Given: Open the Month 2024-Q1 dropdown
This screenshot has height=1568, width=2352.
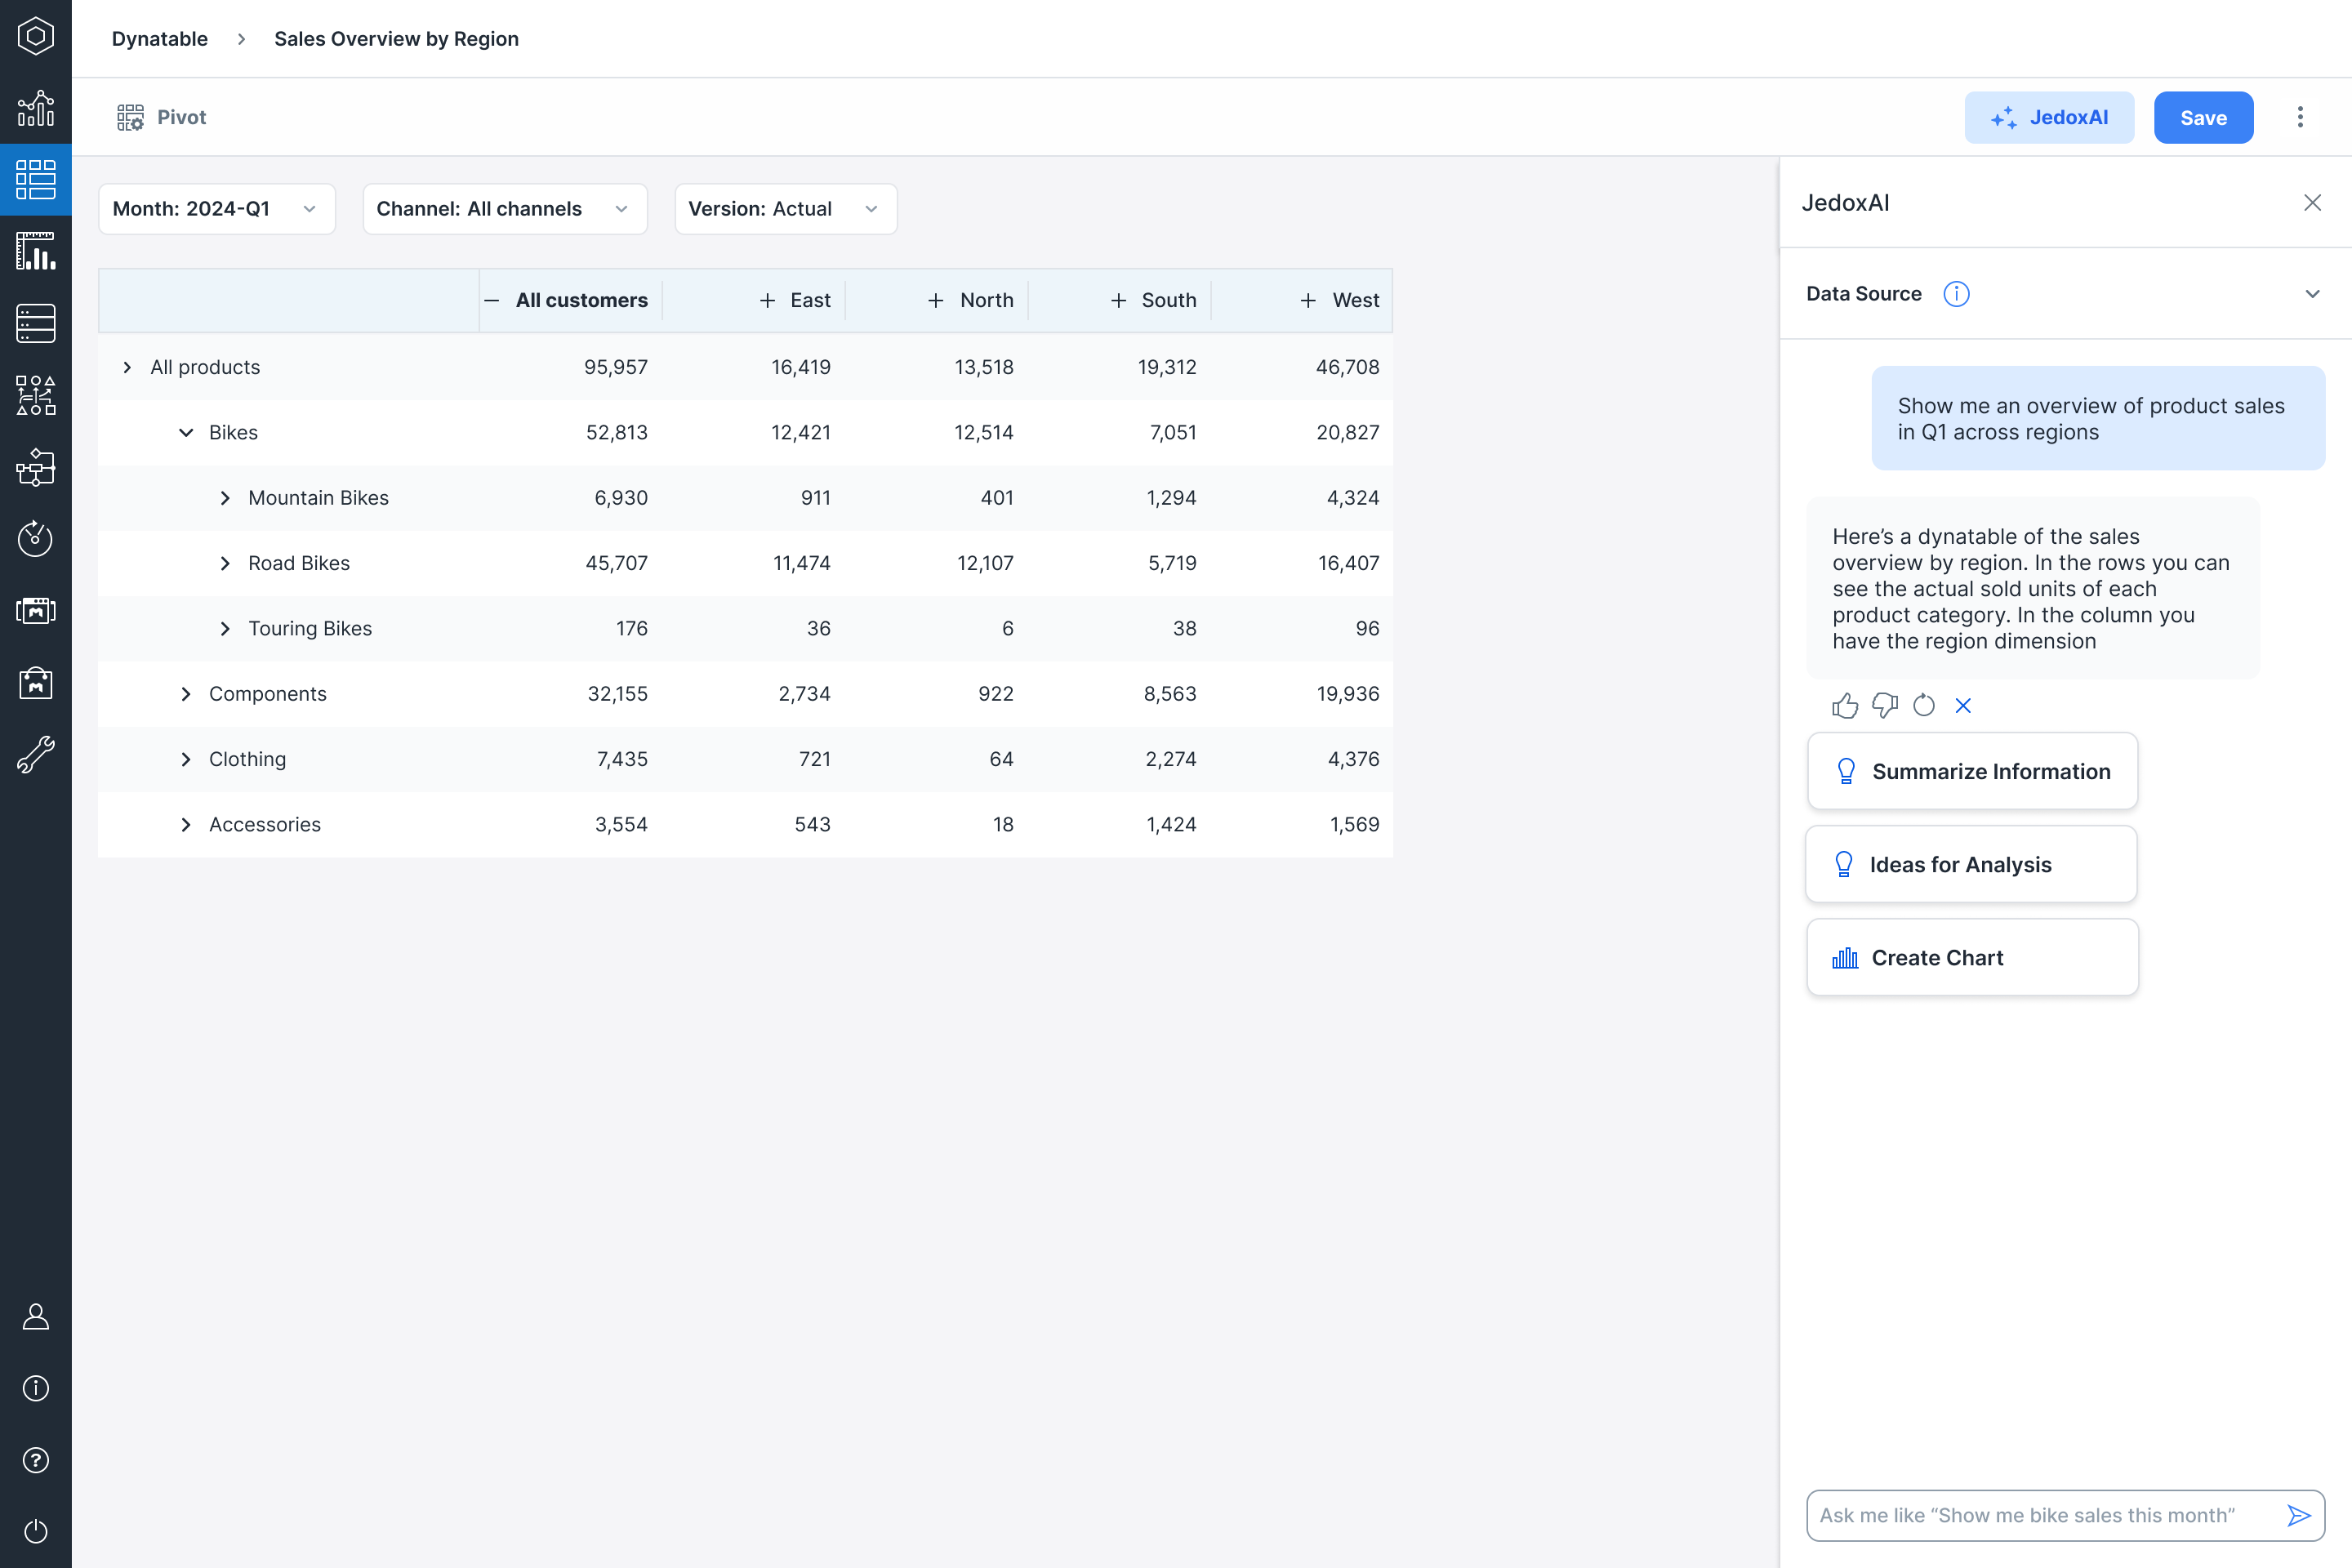Looking at the screenshot, I should click(x=217, y=209).
